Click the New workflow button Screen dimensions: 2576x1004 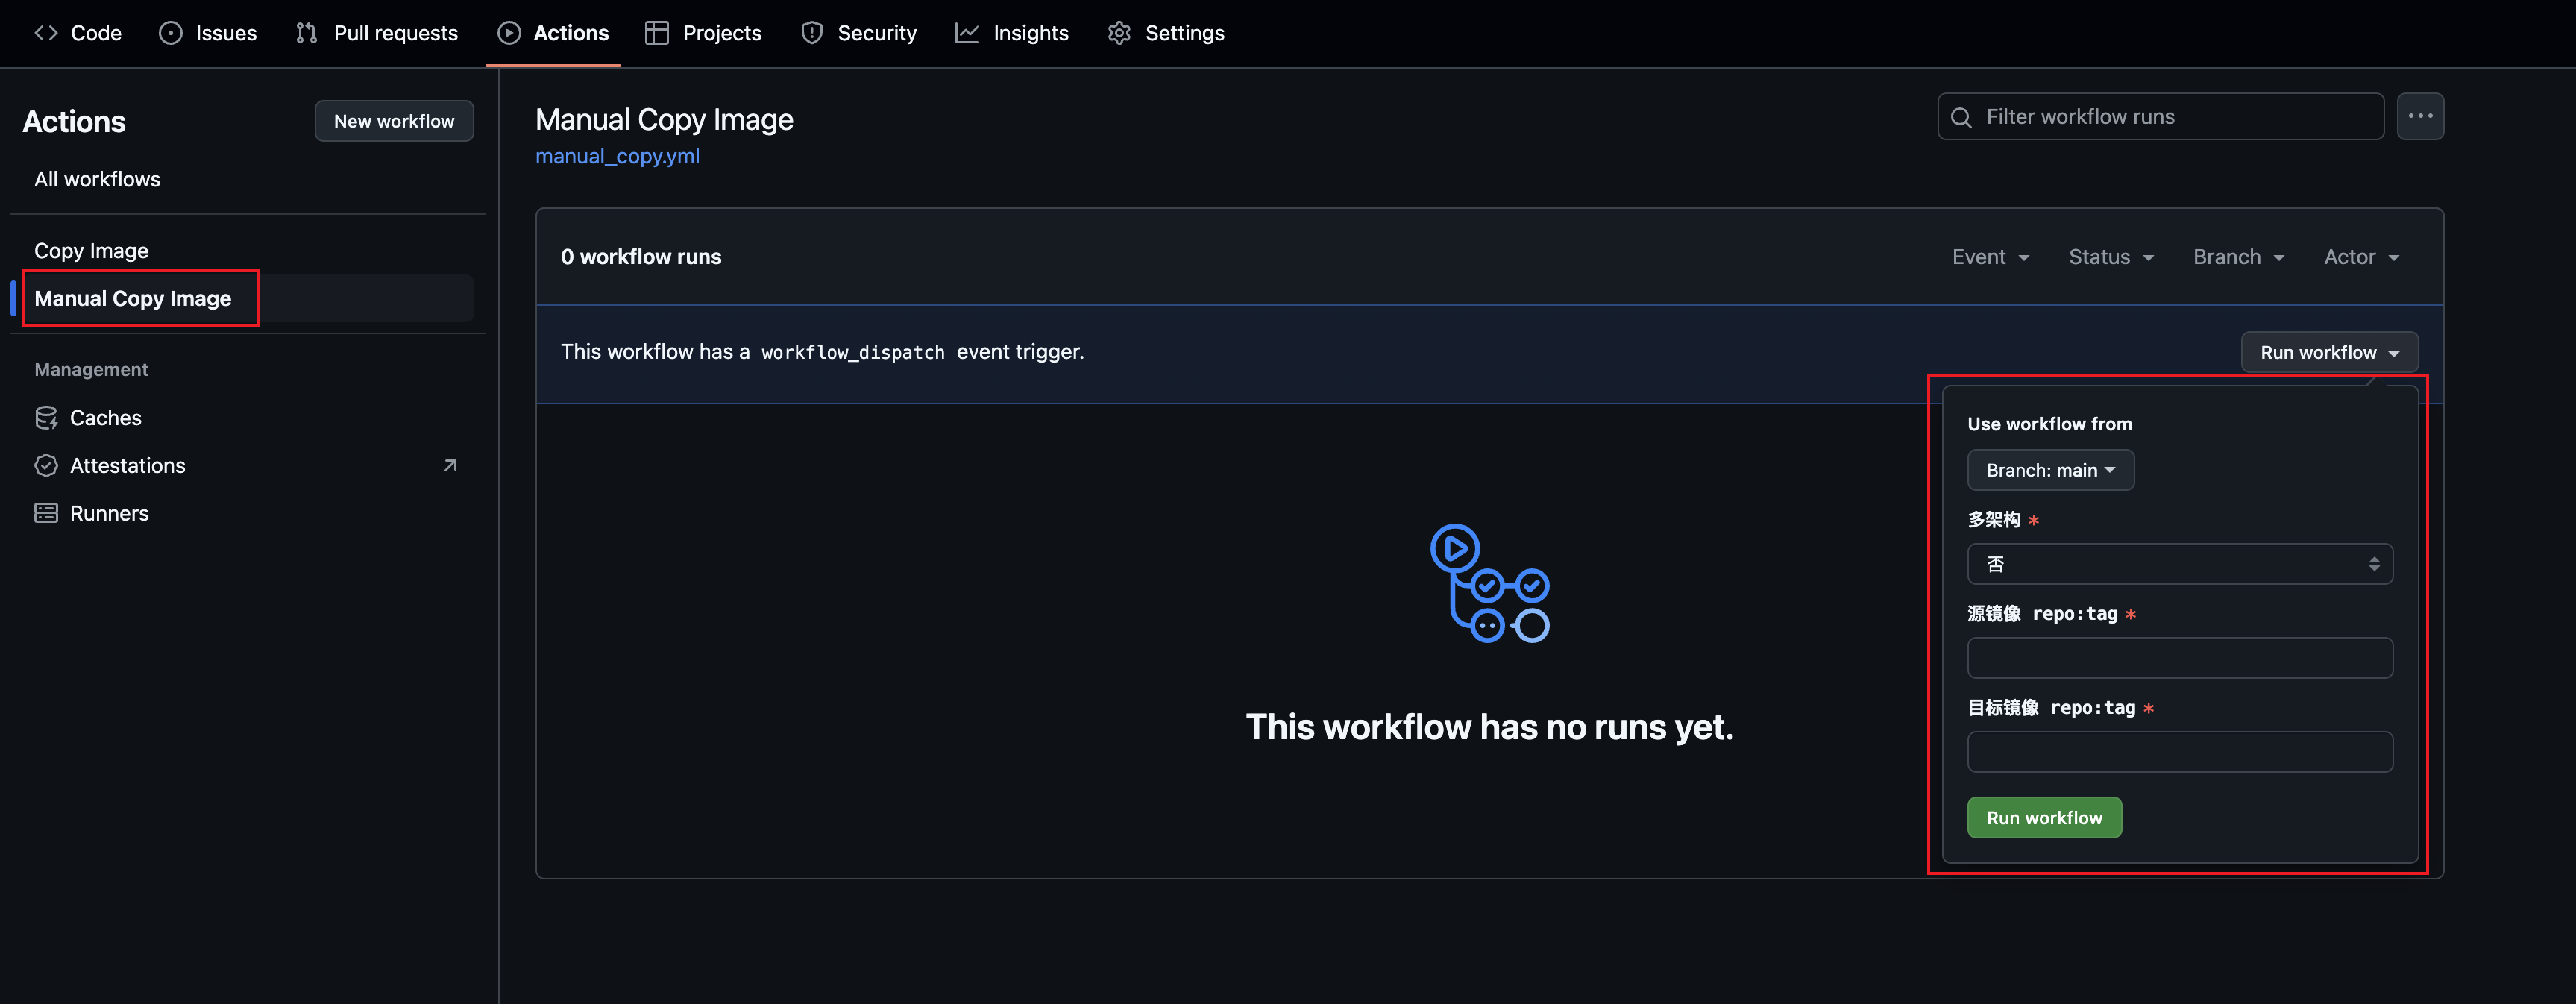click(394, 121)
